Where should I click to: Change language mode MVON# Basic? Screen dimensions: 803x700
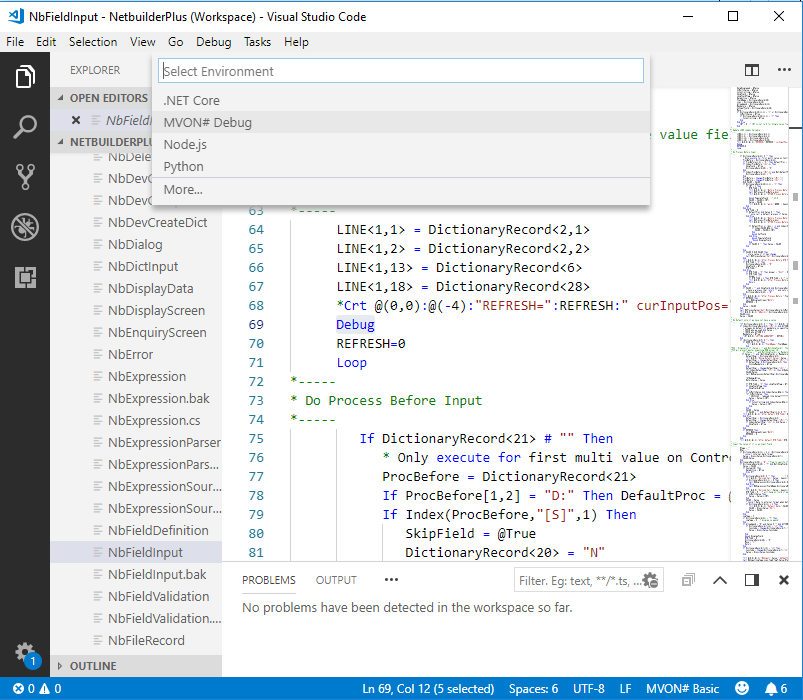click(x=682, y=689)
